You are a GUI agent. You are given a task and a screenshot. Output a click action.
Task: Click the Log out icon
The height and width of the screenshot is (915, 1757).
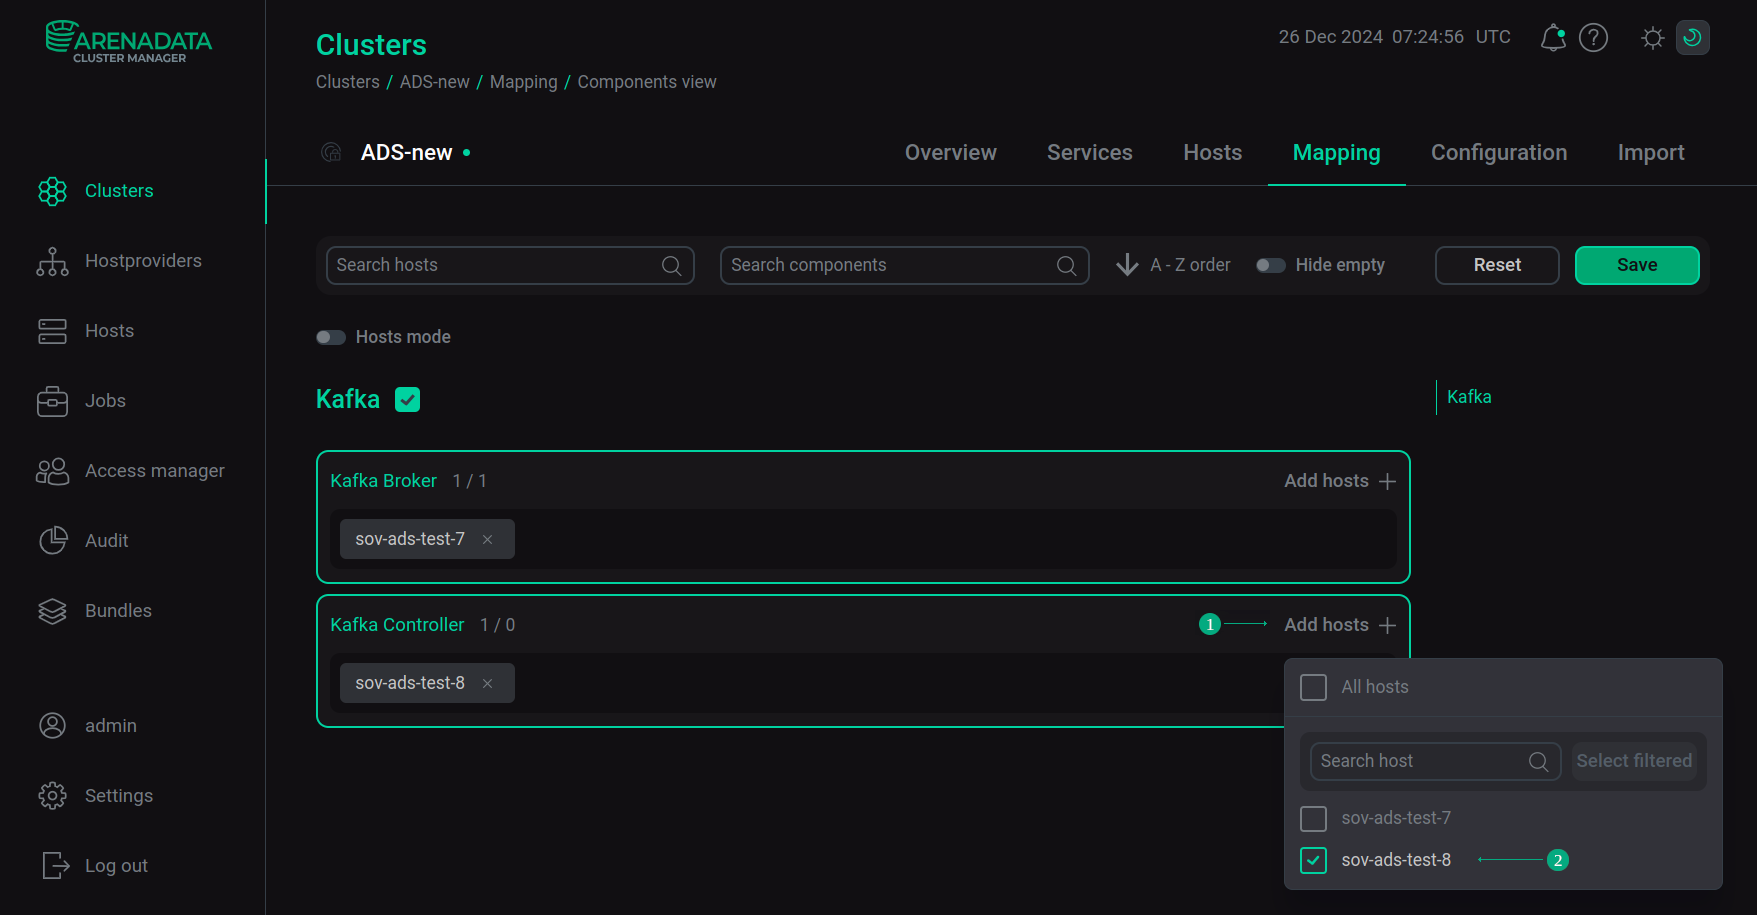(x=56, y=866)
